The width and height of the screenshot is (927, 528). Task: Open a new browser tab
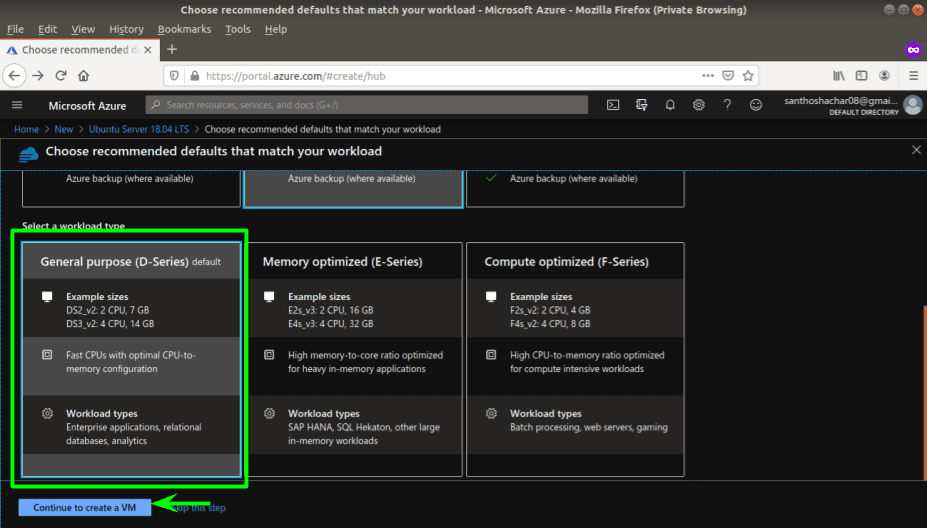pyautogui.click(x=172, y=50)
